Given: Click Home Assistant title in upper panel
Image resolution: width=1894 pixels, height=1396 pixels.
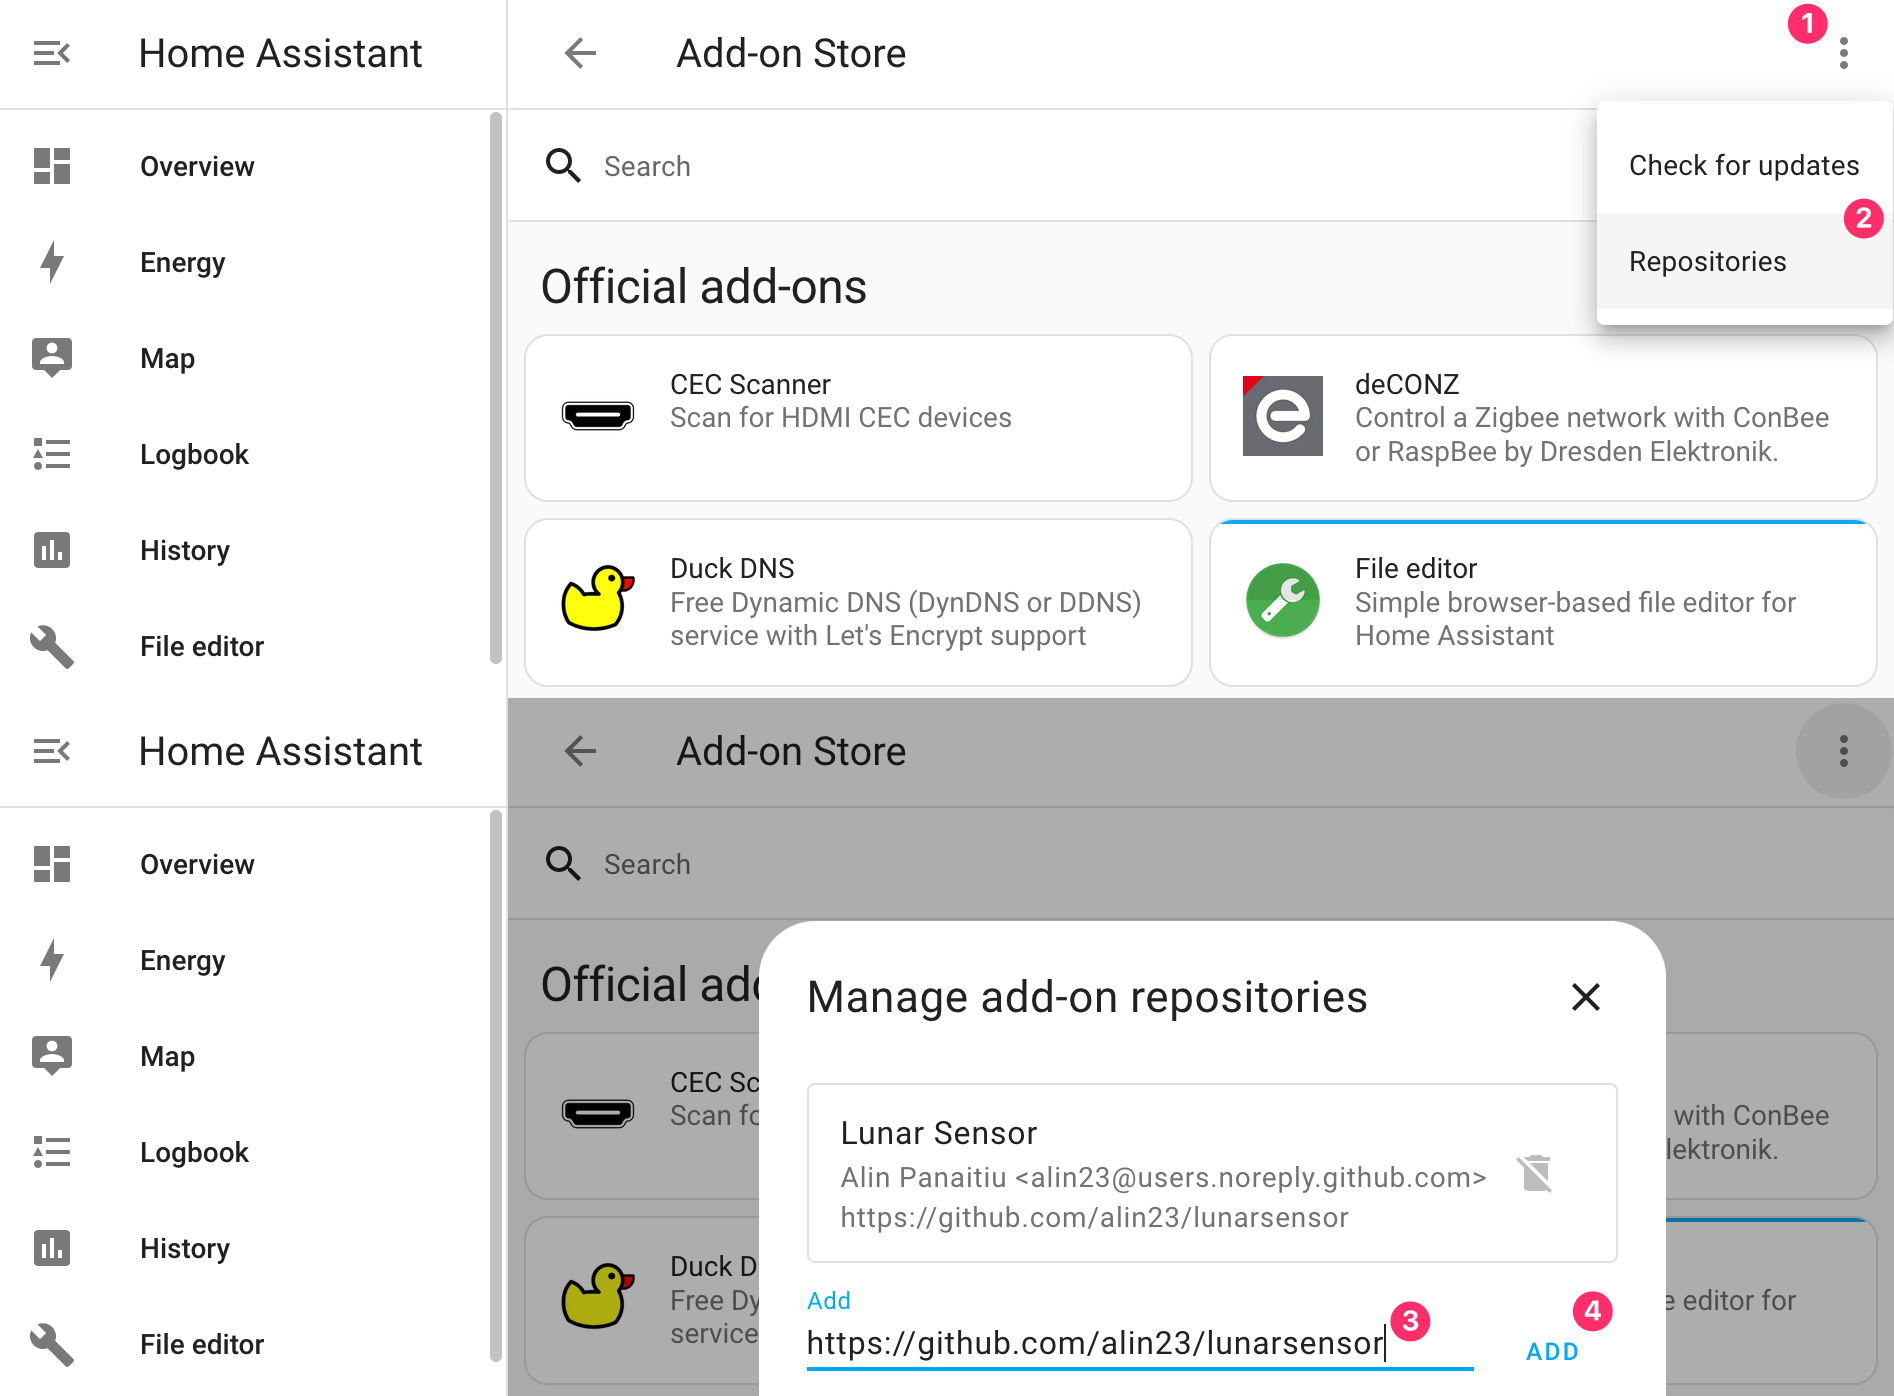Looking at the screenshot, I should tap(281, 53).
